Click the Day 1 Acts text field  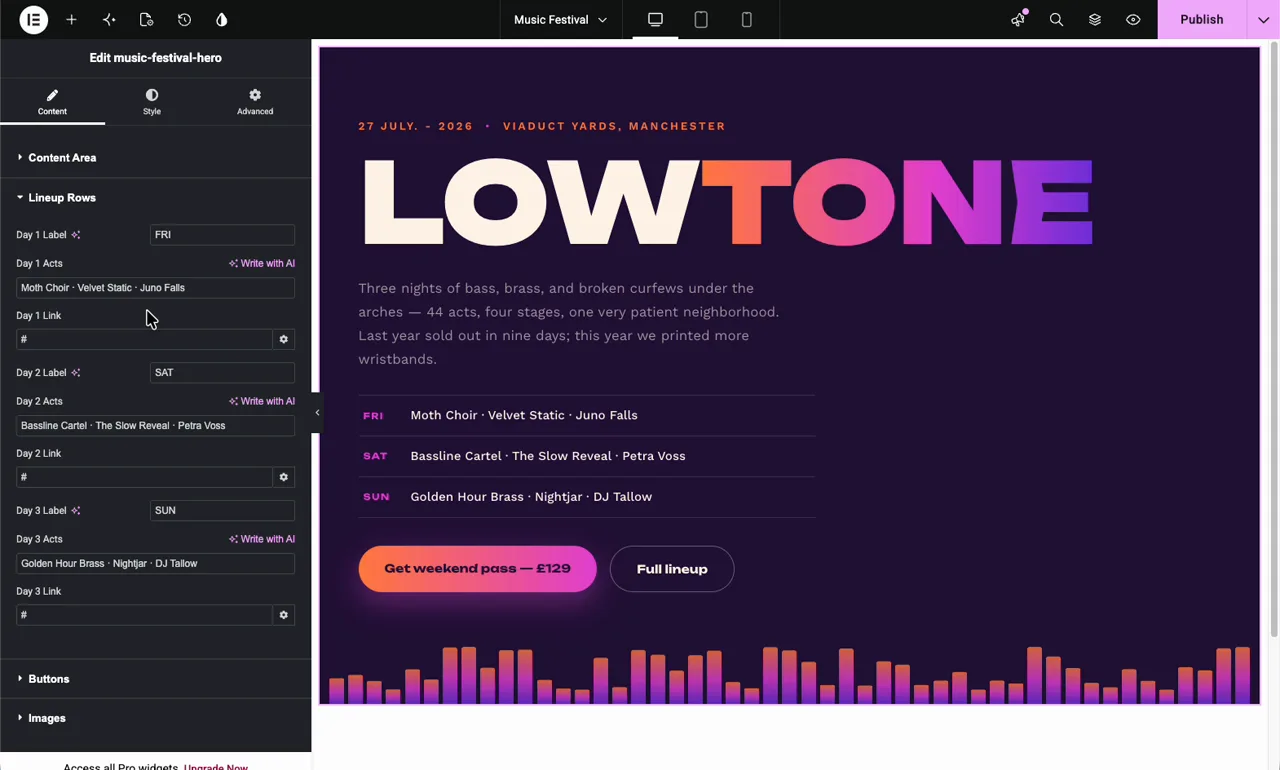155,288
